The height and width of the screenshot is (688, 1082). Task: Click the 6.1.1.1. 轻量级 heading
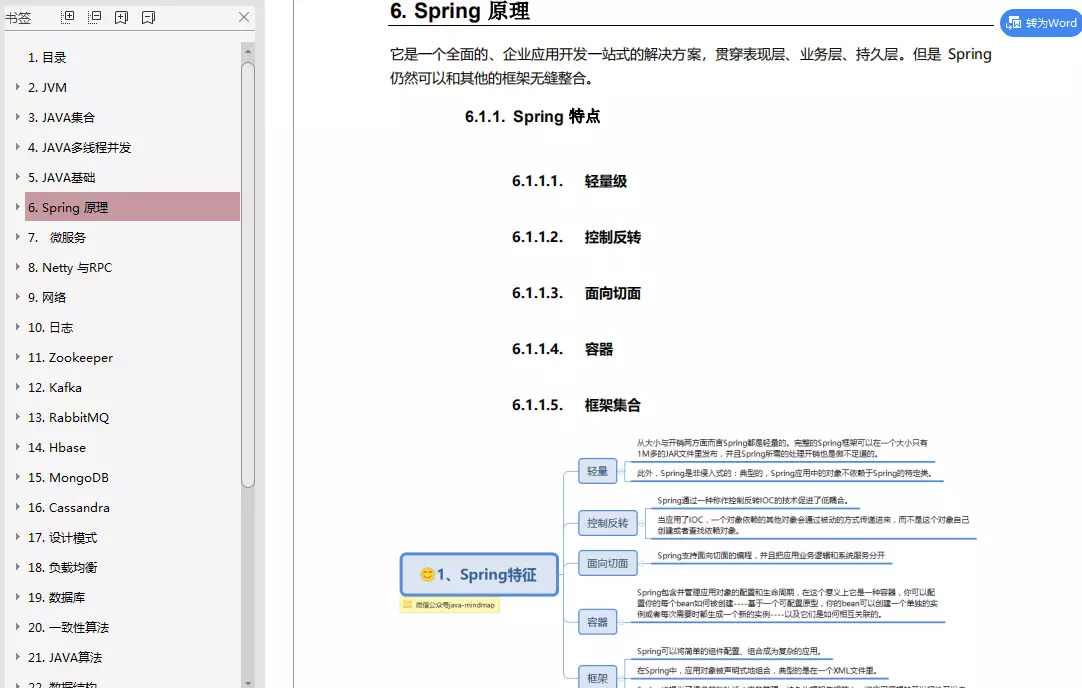[569, 181]
